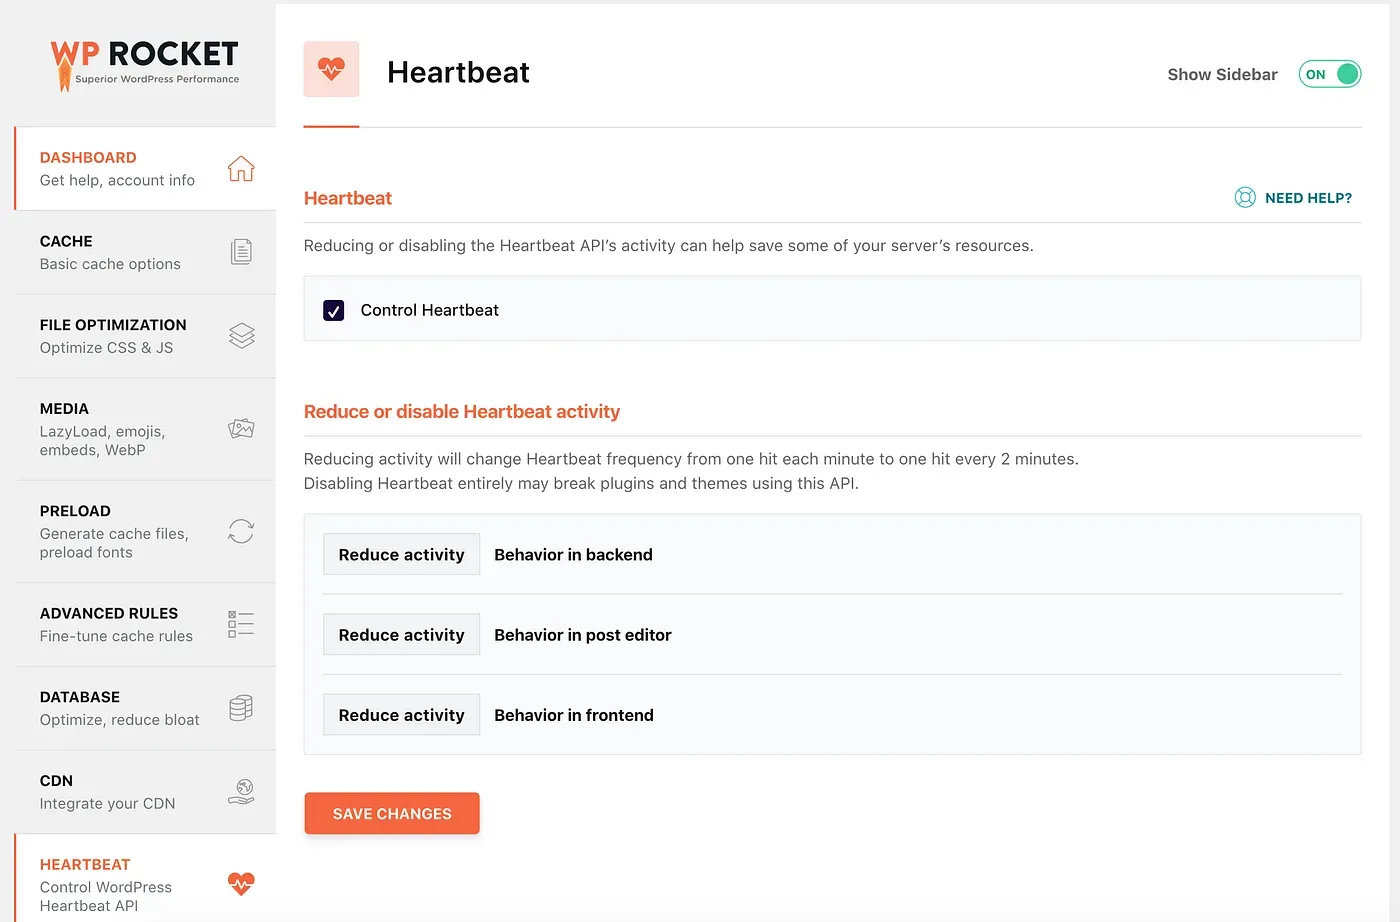Uncheck the Control Heartbeat checkbox

tap(334, 310)
